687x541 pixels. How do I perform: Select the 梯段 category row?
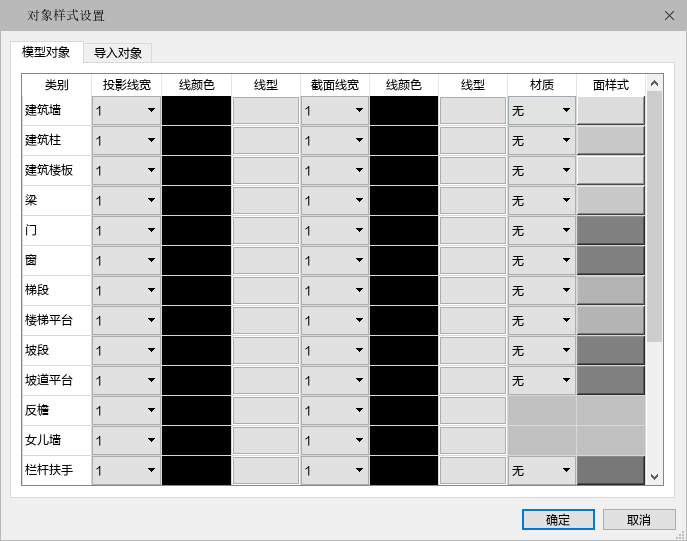[57, 290]
